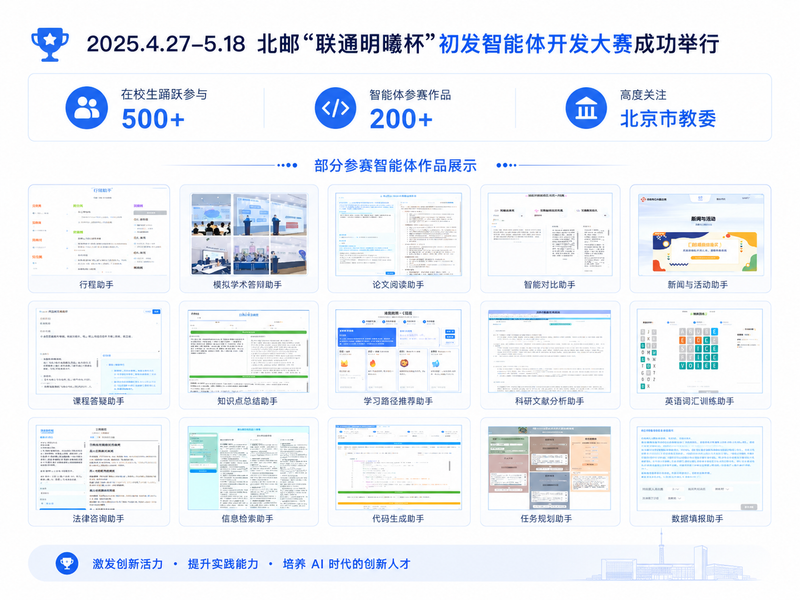Open the 行程助手 screenshot thumbnail
Screen dimensions: 800x600
click(99, 232)
